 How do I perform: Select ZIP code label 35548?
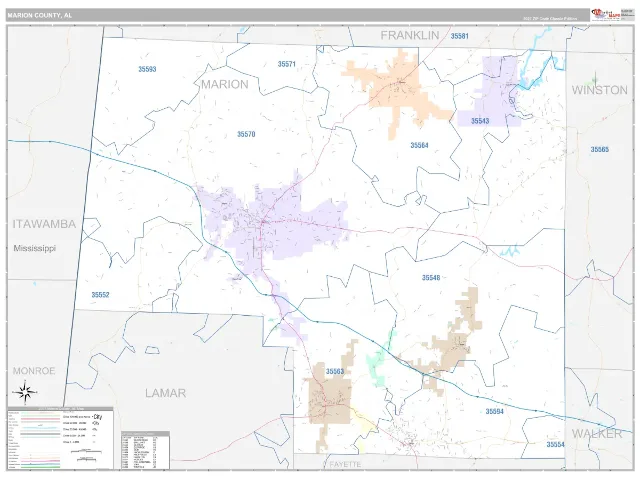pyautogui.click(x=431, y=278)
